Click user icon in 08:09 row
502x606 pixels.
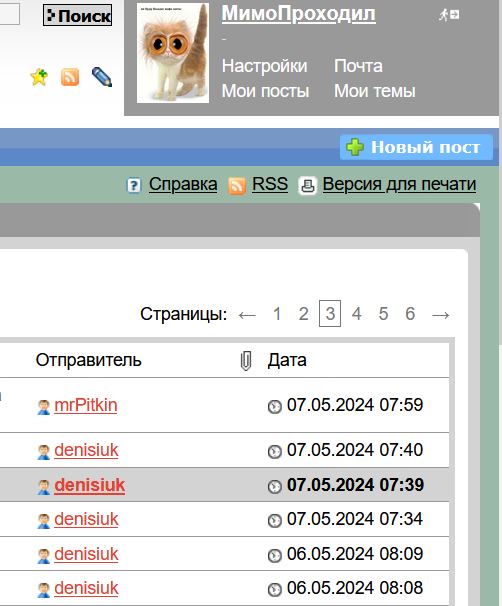click(44, 556)
